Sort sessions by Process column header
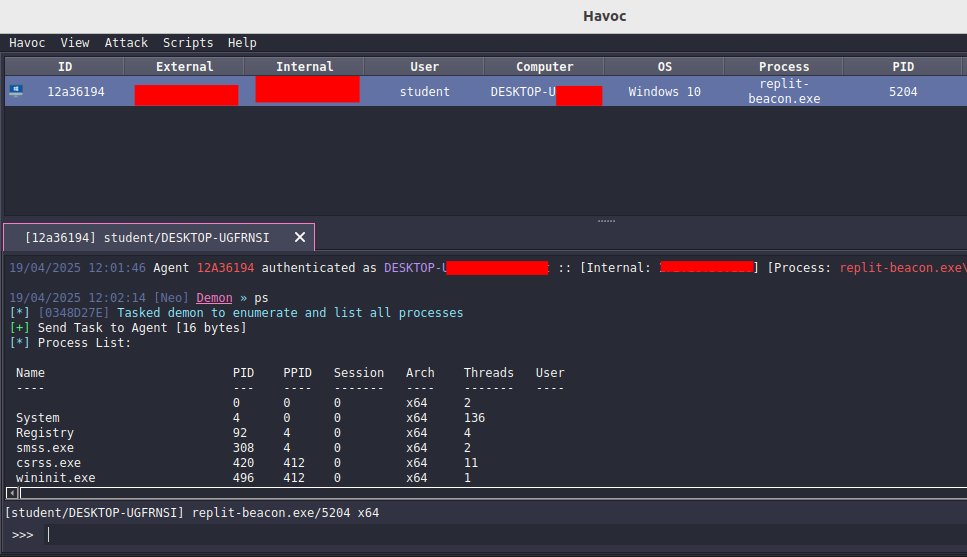The image size is (967, 557). coord(783,67)
